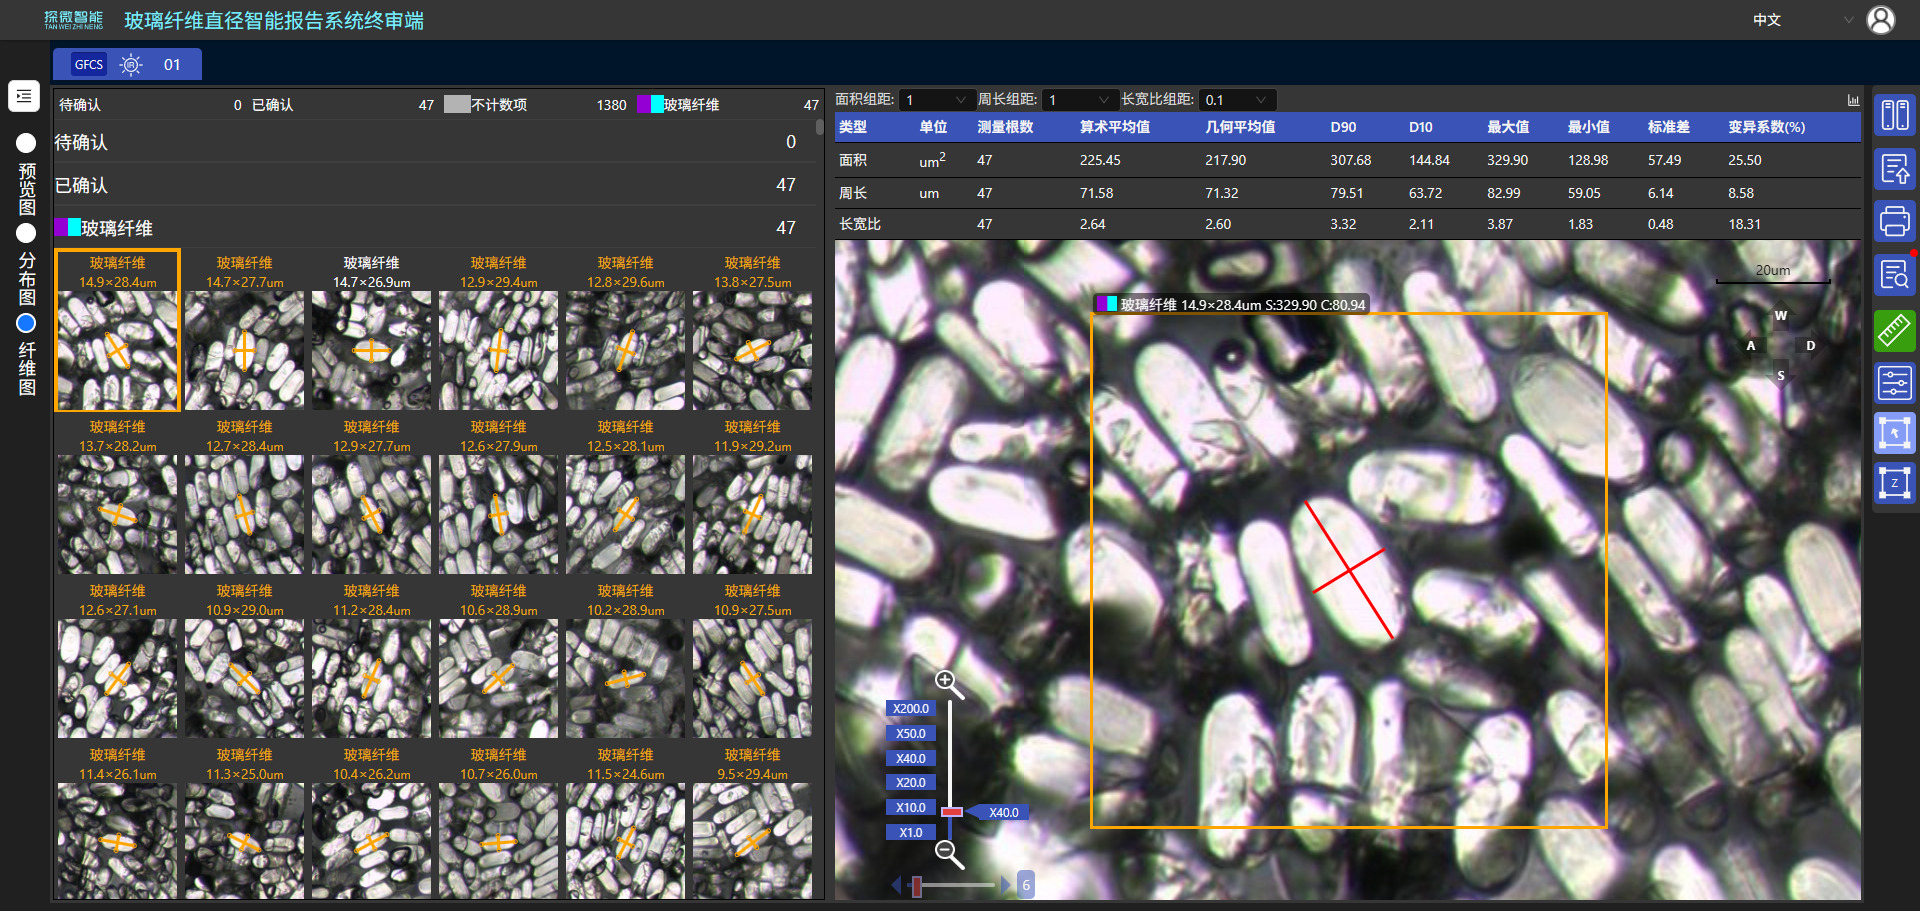Viewport: 1920px width, 911px height.
Task: Click the user account avatar icon
Action: coord(1880,20)
